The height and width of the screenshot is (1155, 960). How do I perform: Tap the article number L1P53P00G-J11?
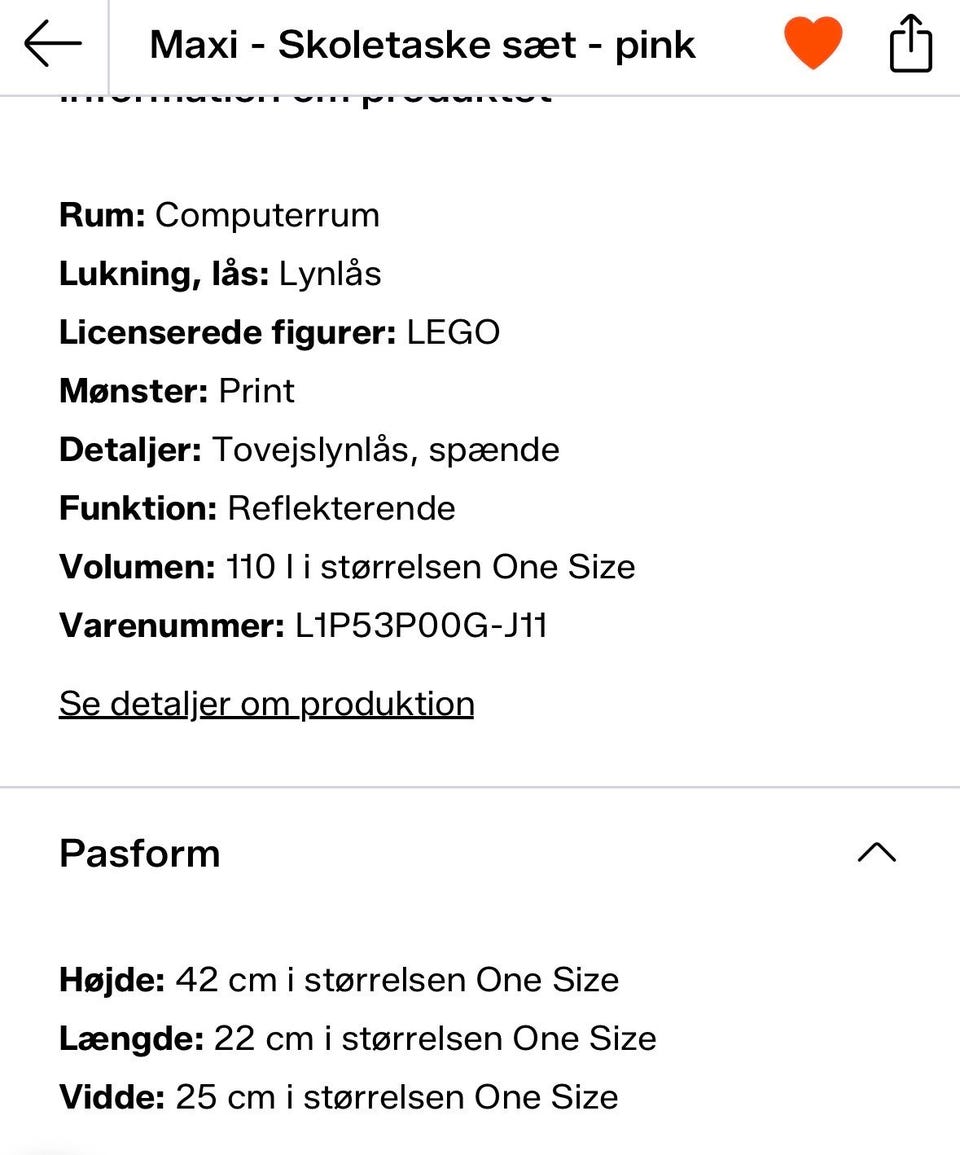point(421,626)
